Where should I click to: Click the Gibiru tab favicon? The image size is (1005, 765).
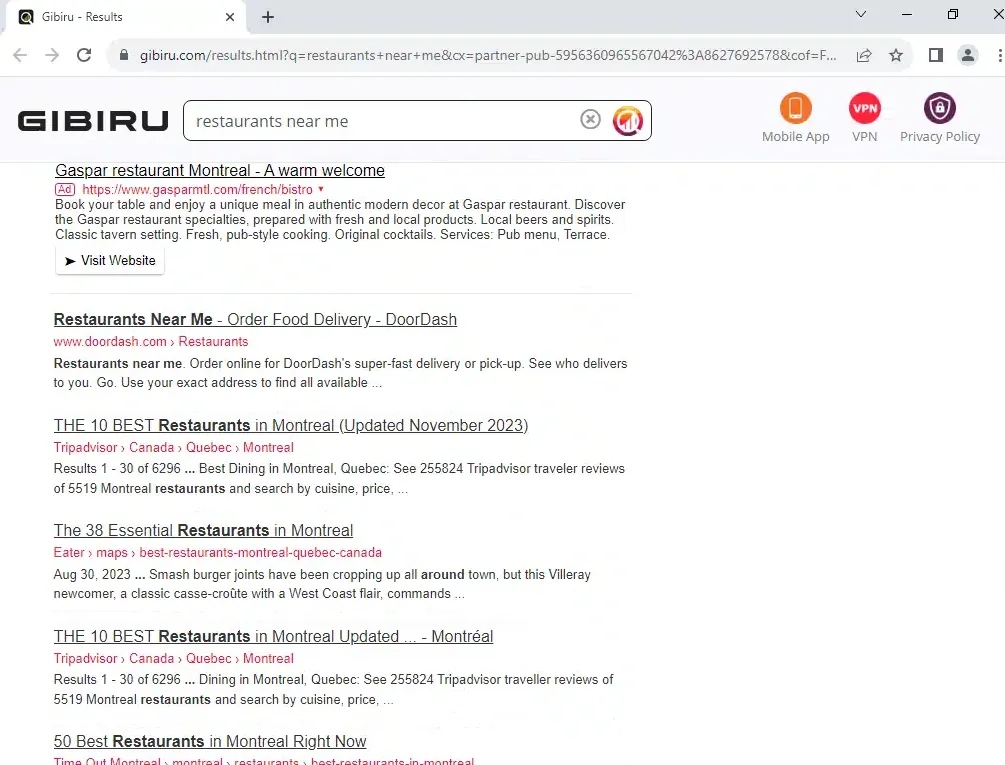(x=26, y=17)
